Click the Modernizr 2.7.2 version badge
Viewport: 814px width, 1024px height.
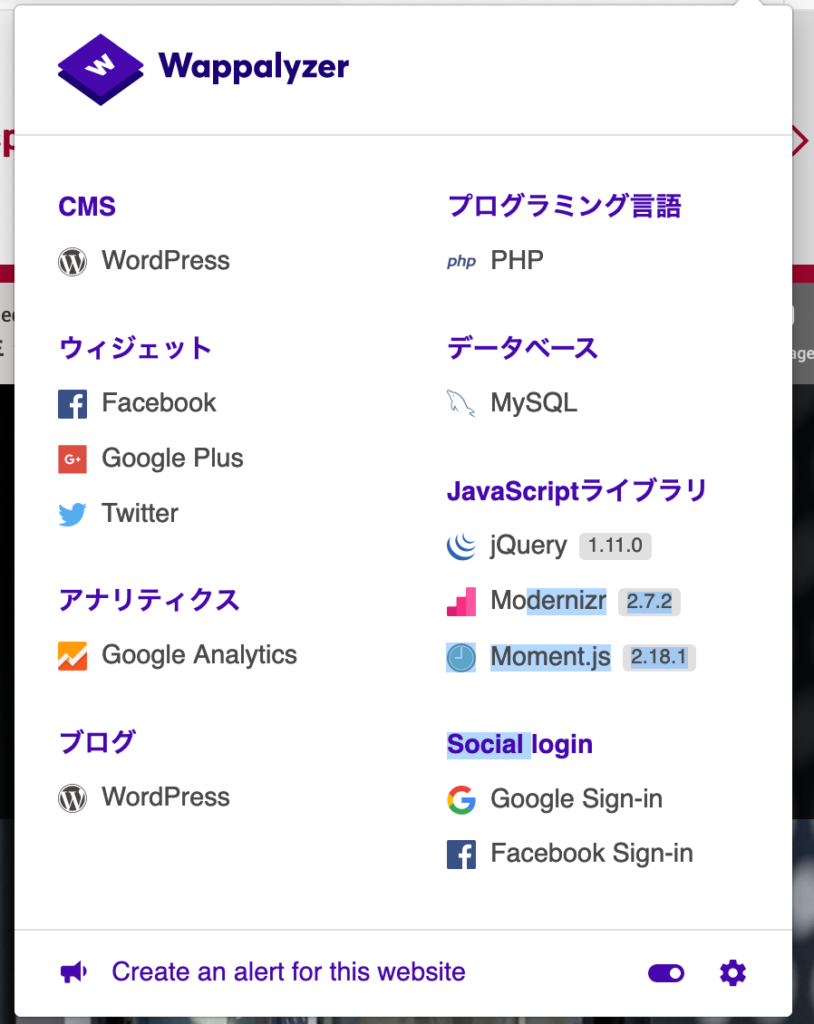[649, 601]
